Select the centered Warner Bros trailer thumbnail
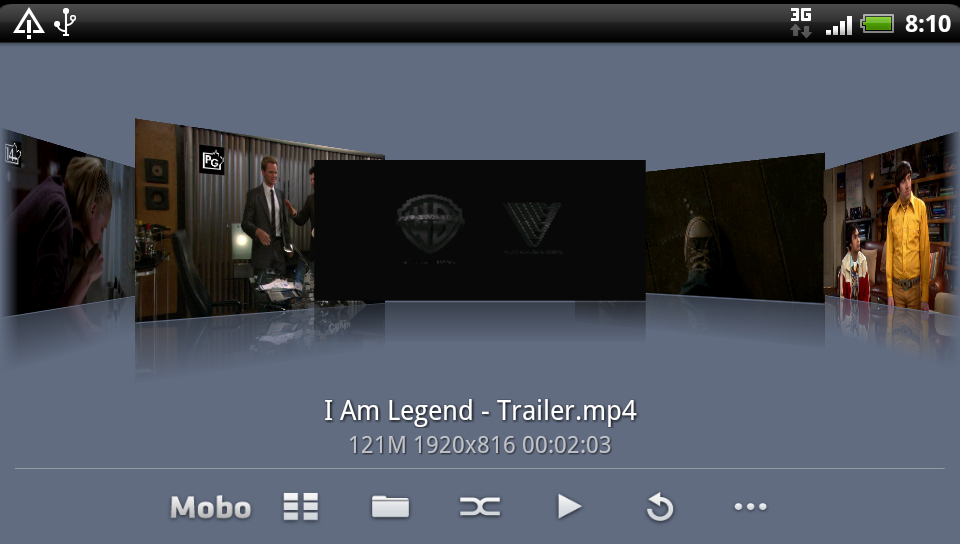This screenshot has height=544, width=960. [480, 230]
